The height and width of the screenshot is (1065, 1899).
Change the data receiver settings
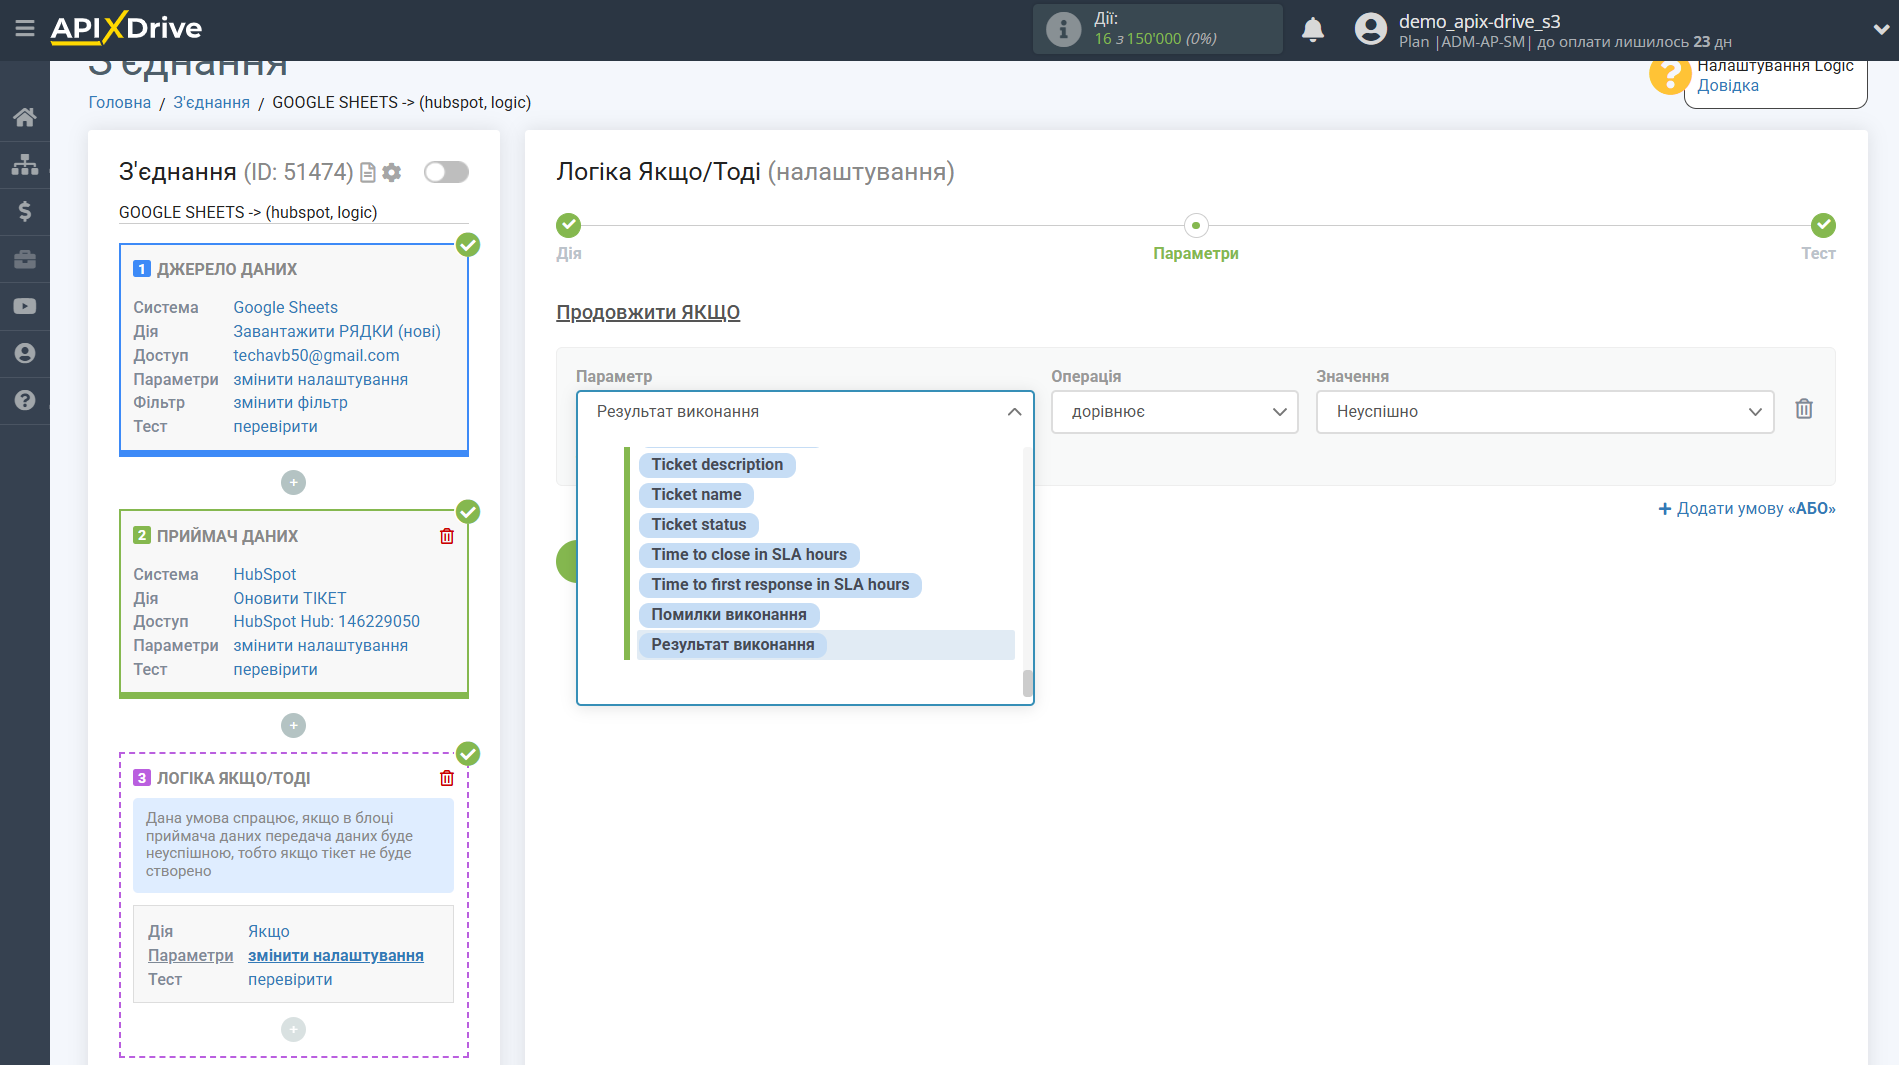(x=320, y=646)
